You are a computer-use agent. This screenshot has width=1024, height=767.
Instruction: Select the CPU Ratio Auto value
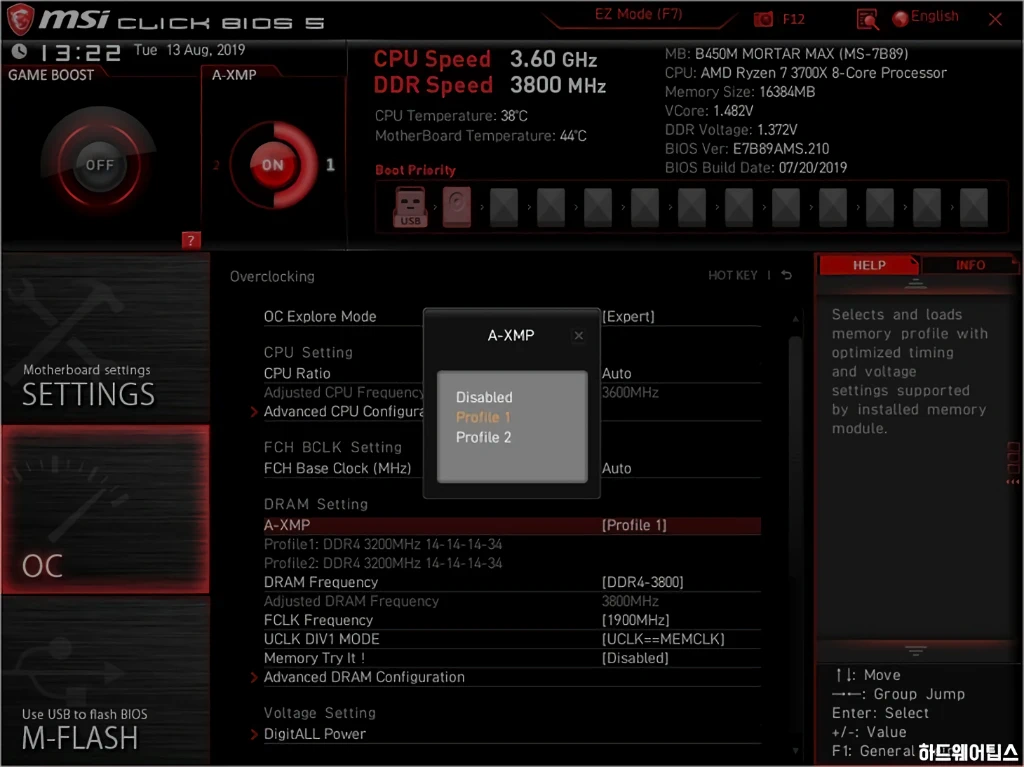[616, 374]
